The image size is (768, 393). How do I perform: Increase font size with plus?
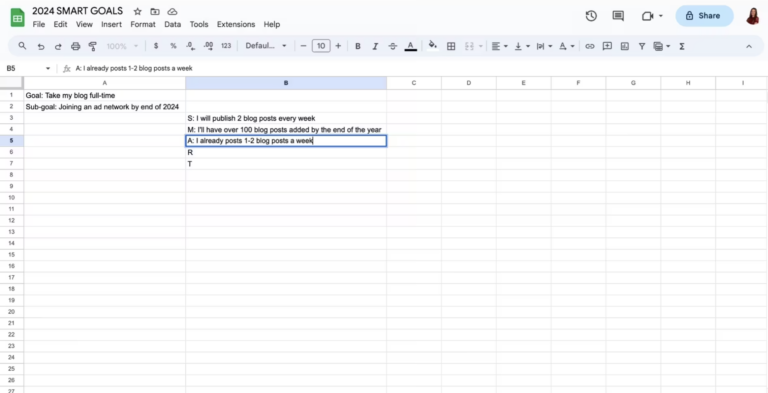tap(338, 46)
